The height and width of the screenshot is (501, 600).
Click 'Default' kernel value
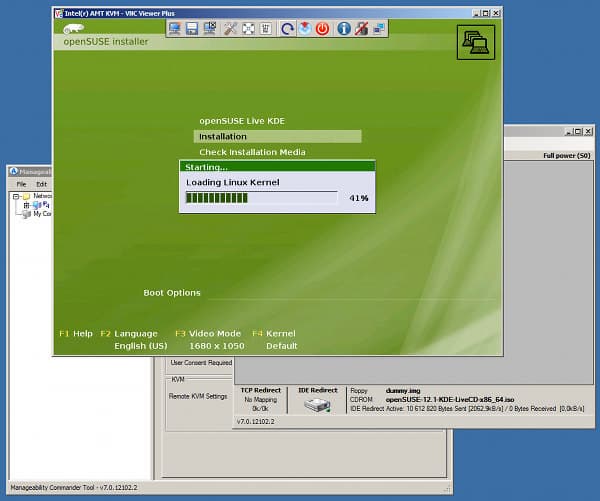click(x=282, y=346)
